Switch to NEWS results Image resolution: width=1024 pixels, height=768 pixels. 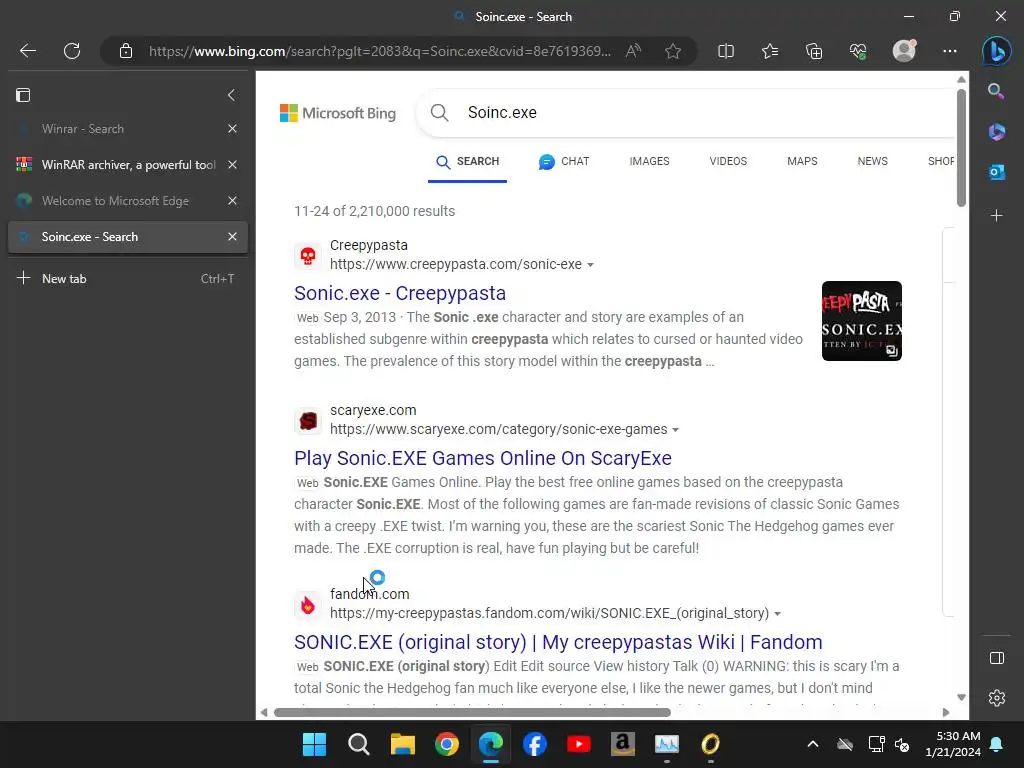click(x=872, y=161)
